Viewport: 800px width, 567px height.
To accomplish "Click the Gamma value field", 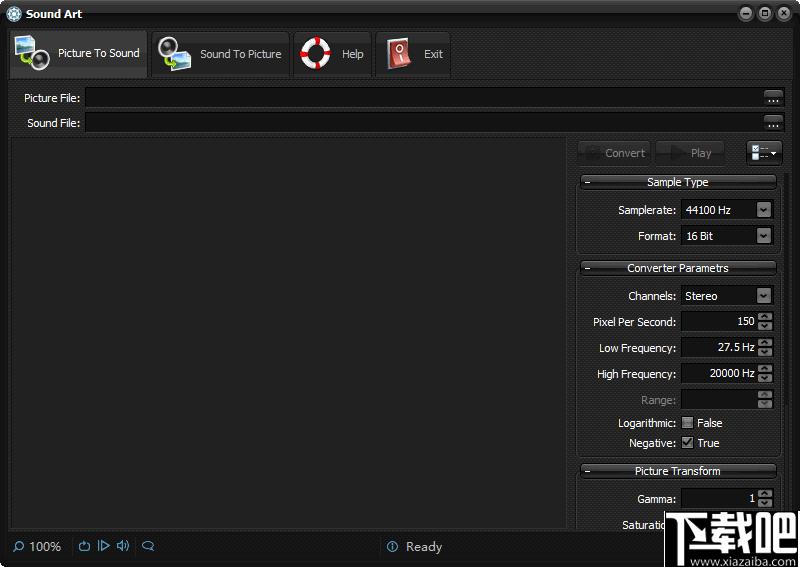I will pos(719,499).
